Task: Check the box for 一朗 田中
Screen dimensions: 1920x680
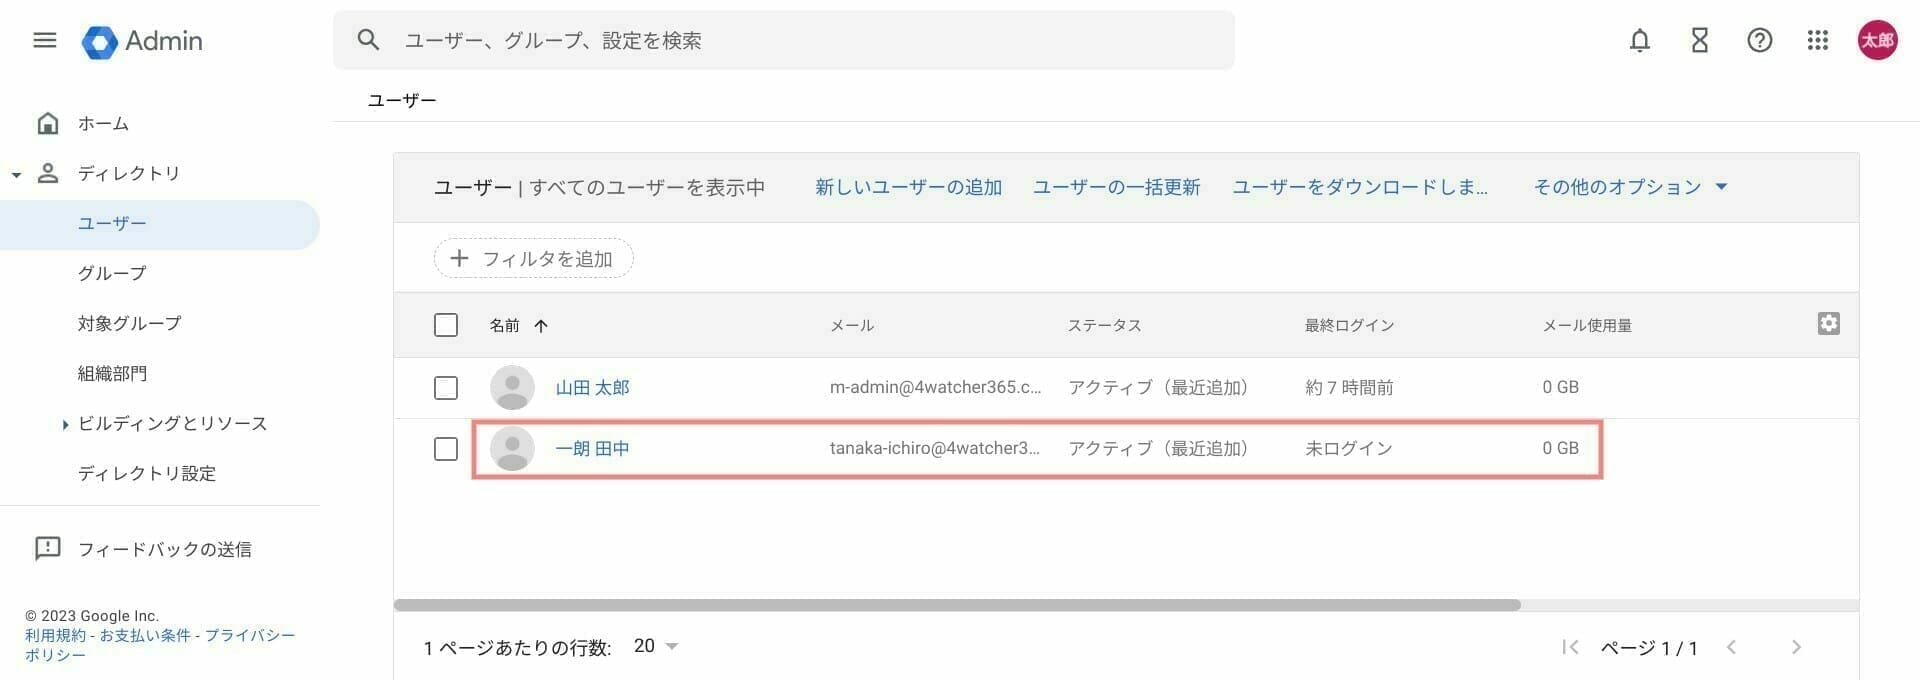Action: 446,448
